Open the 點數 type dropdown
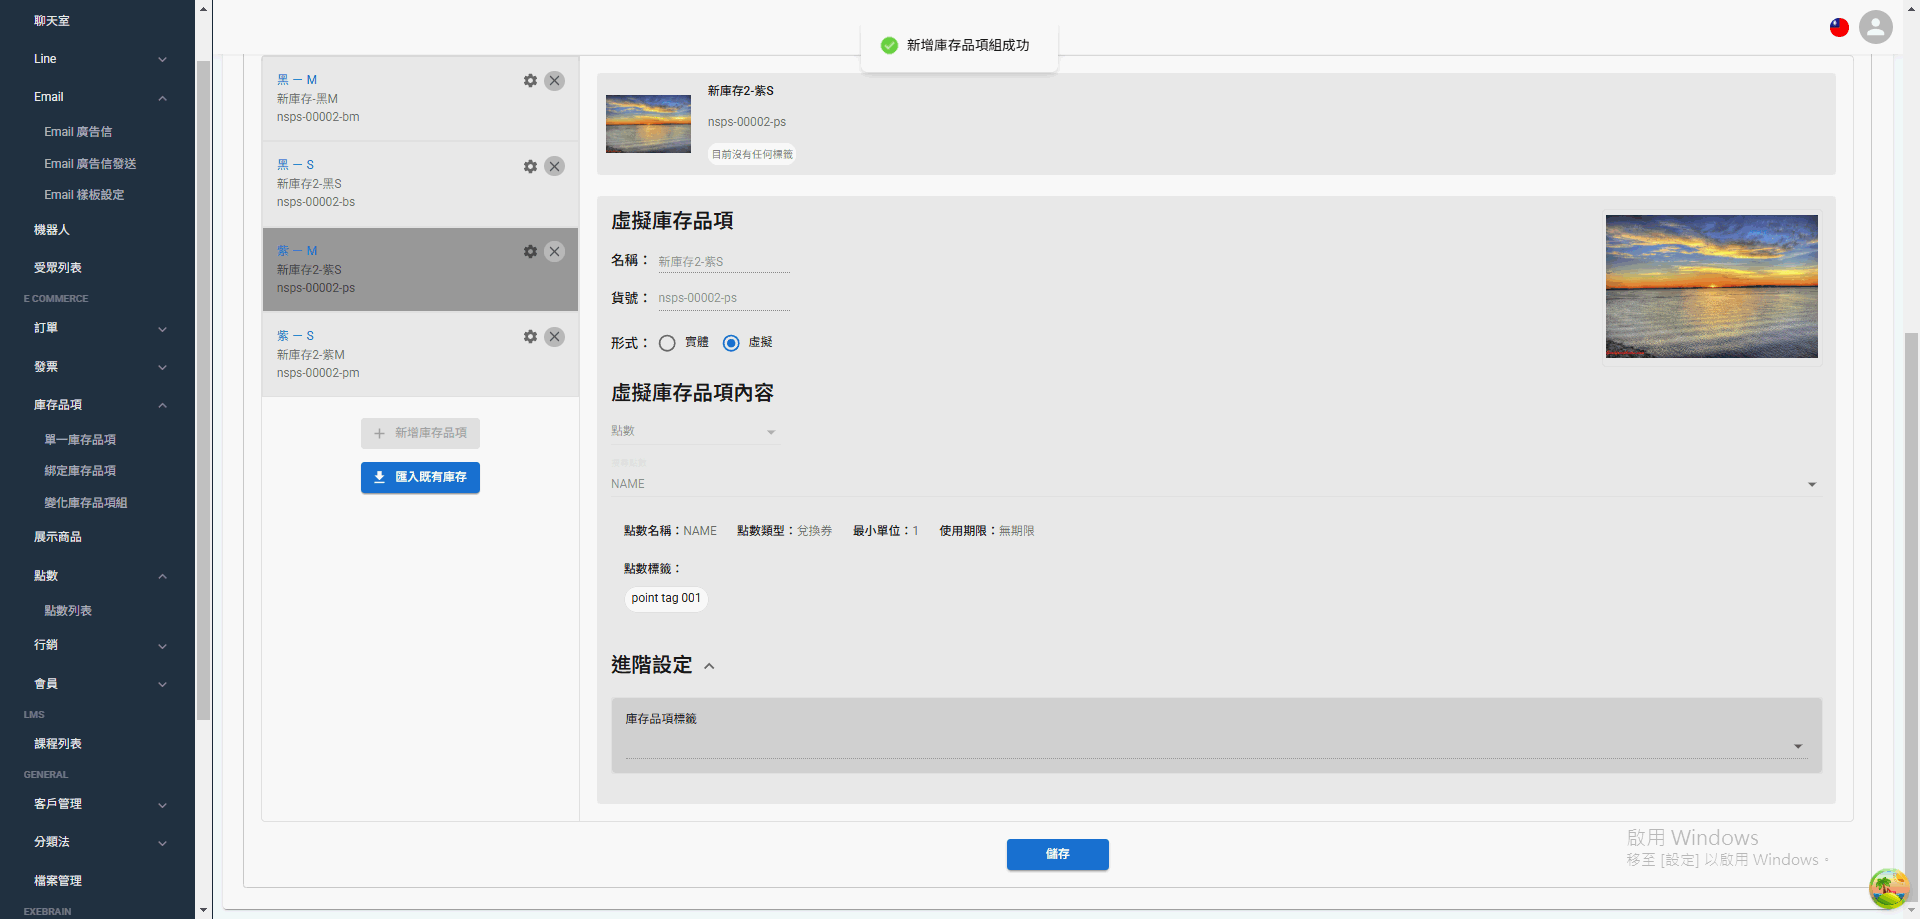Screen dimensions: 1920x919 pyautogui.click(x=694, y=431)
